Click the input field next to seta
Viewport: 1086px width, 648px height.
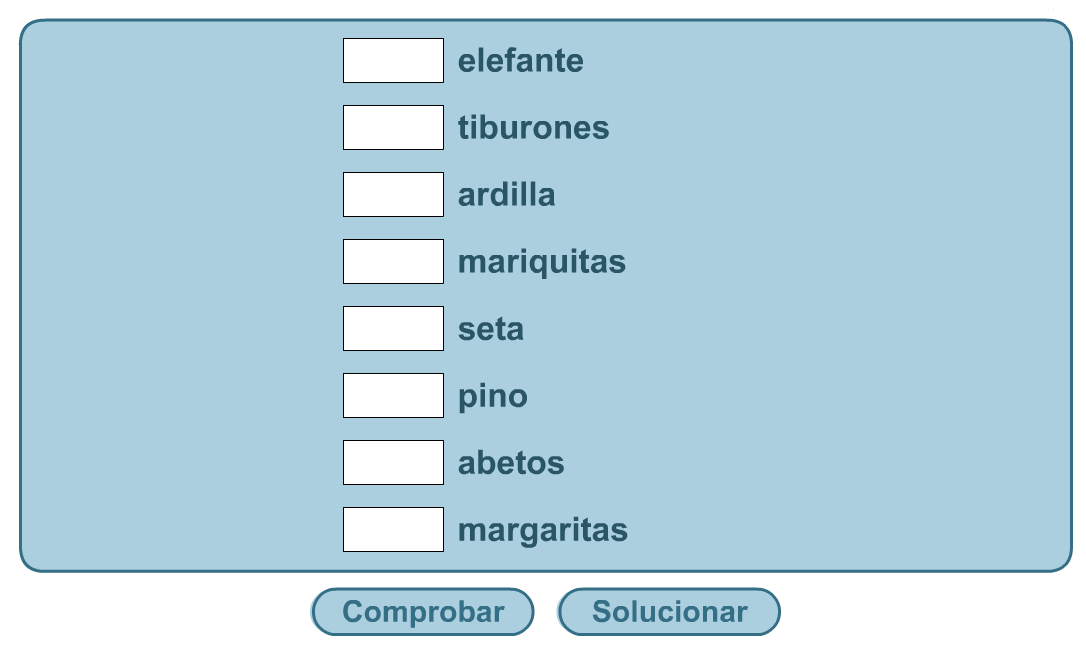(x=393, y=328)
